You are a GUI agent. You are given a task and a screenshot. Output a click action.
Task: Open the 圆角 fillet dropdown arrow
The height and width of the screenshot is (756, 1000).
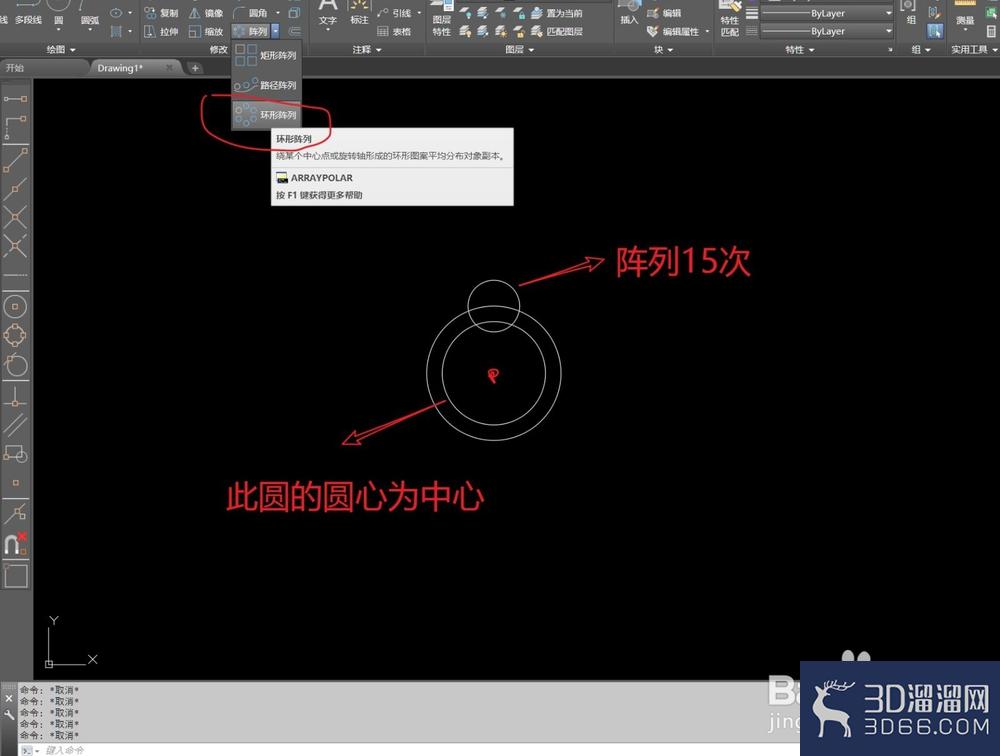coord(277,13)
